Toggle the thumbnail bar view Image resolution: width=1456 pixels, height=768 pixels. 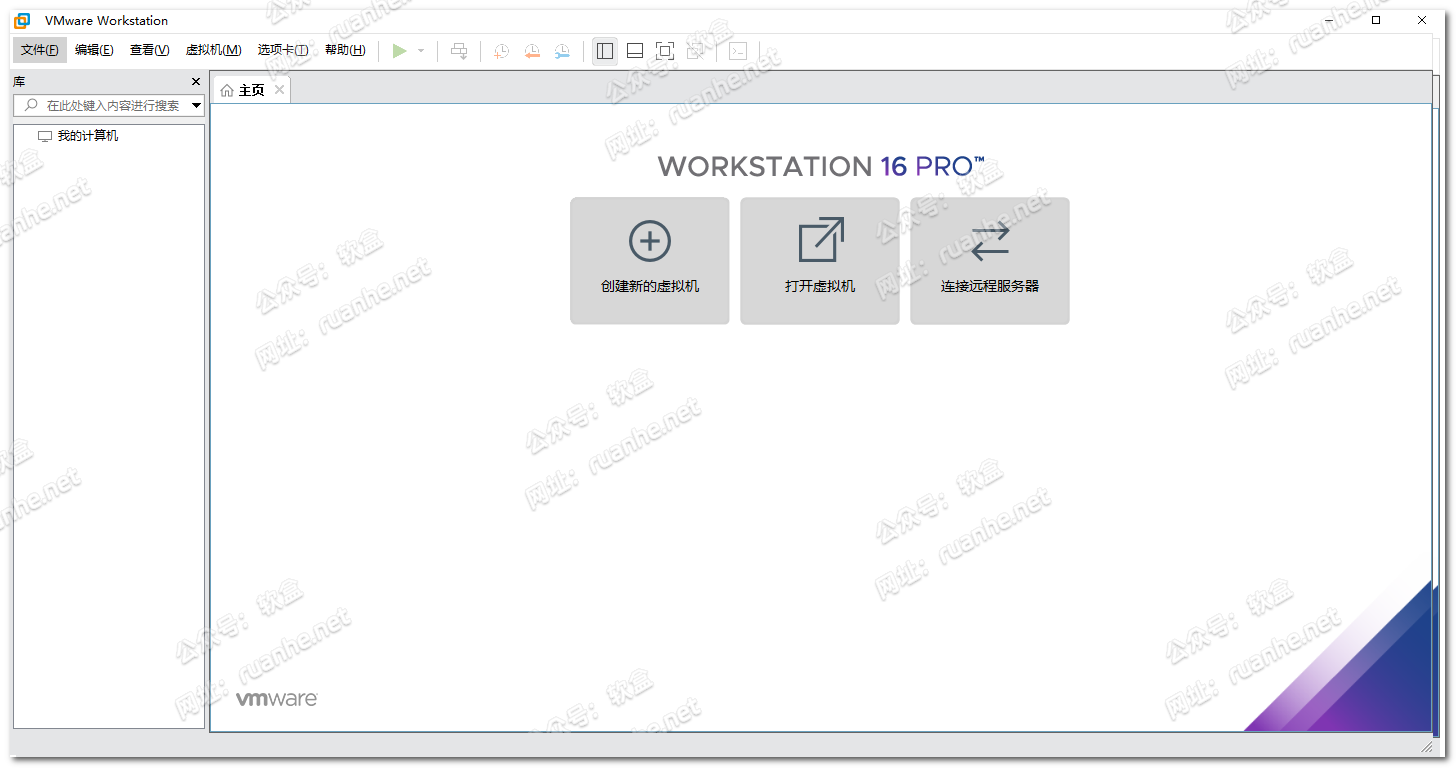tap(635, 51)
